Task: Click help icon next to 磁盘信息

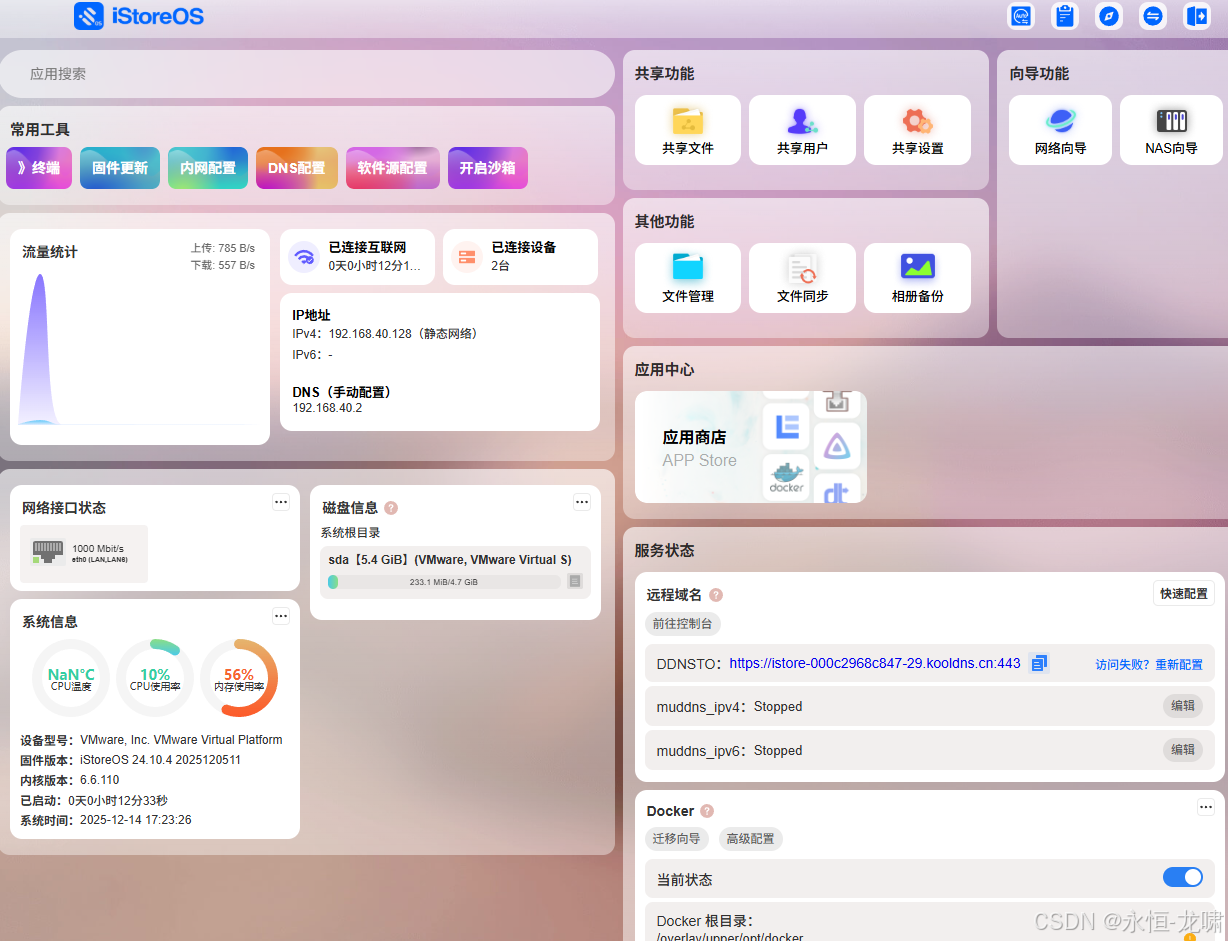Action: point(391,508)
